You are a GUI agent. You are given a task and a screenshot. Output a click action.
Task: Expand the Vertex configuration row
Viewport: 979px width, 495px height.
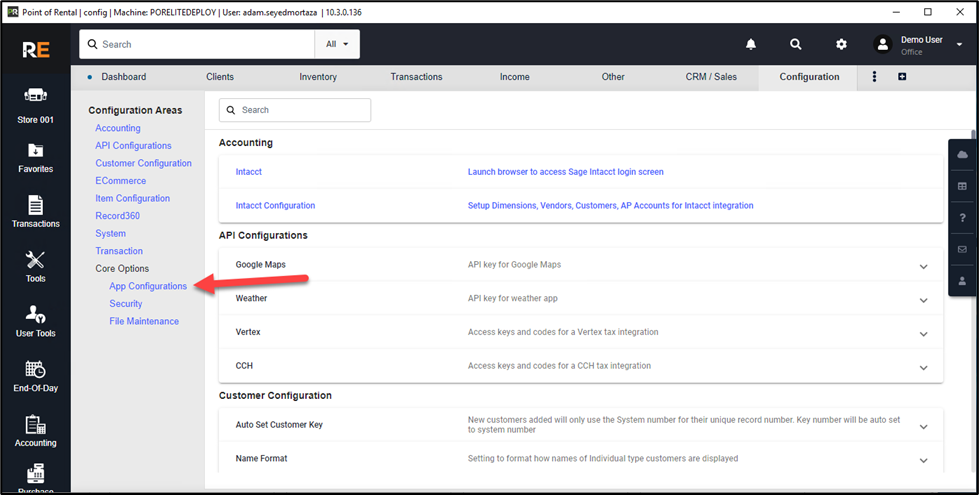click(923, 333)
